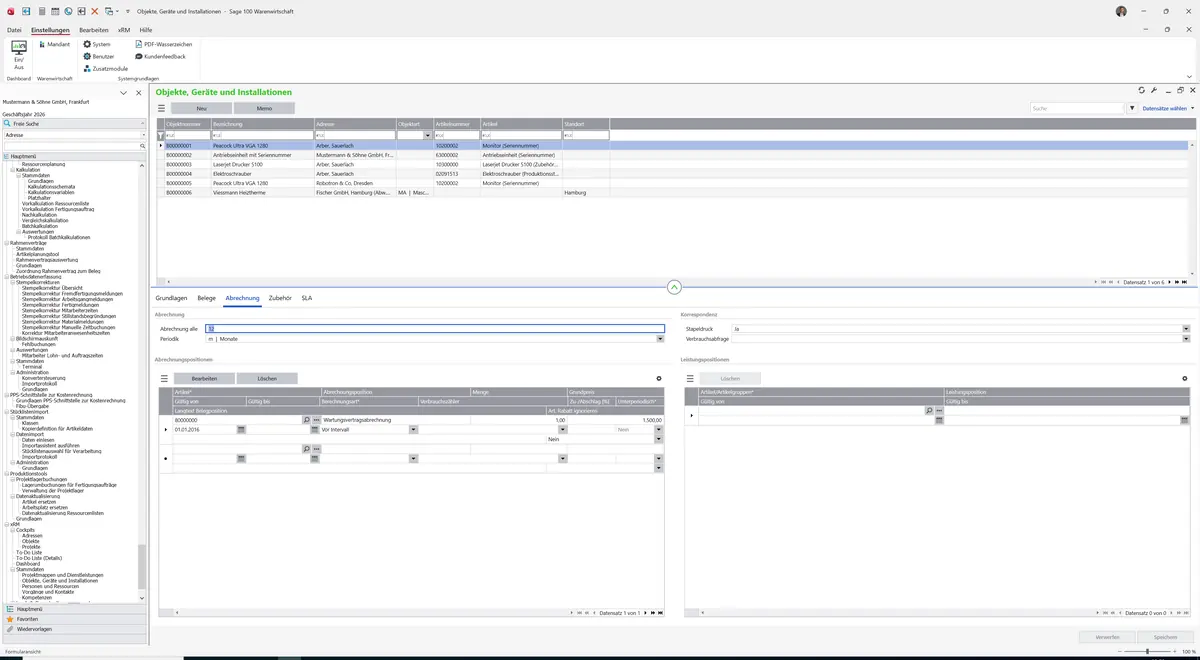Click Löschen in Abrechnungspositionen

tap(267, 378)
